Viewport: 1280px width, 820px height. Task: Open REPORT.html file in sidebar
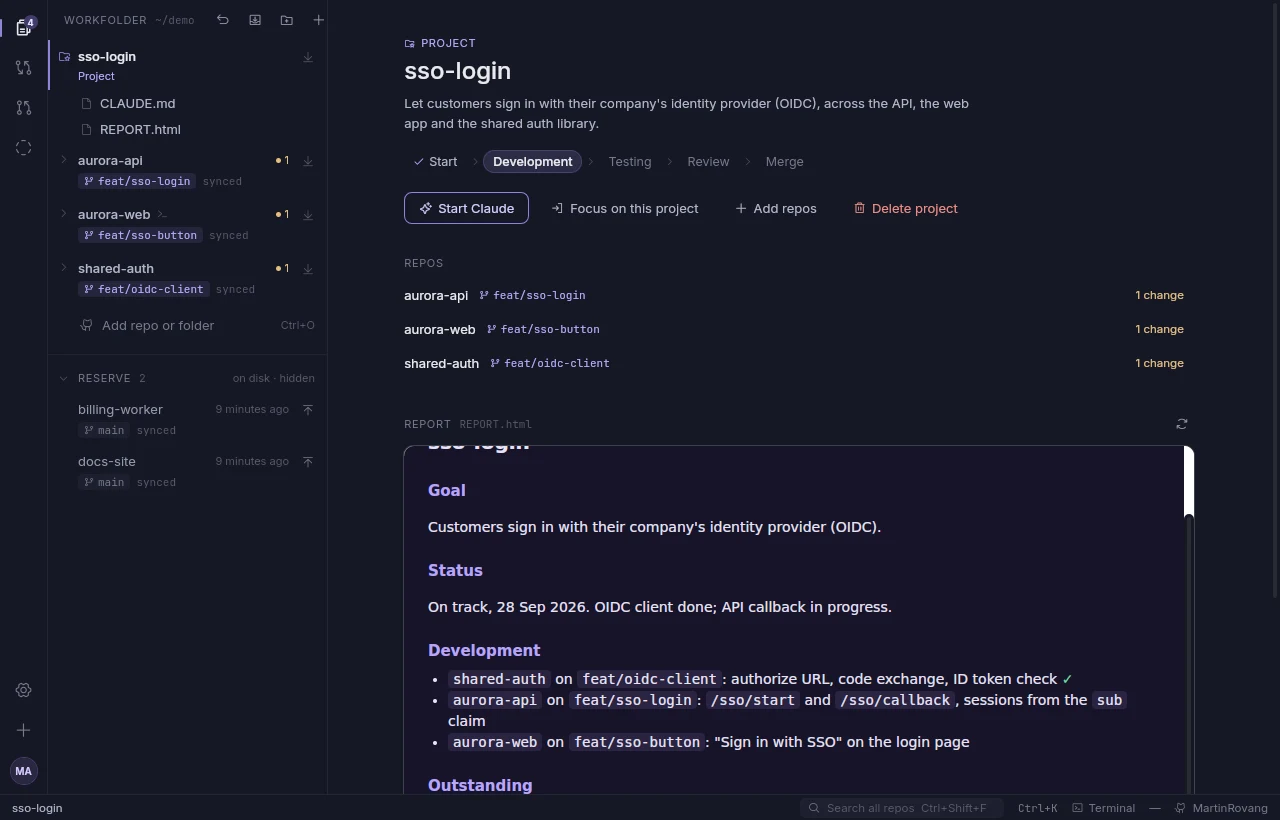[140, 129]
